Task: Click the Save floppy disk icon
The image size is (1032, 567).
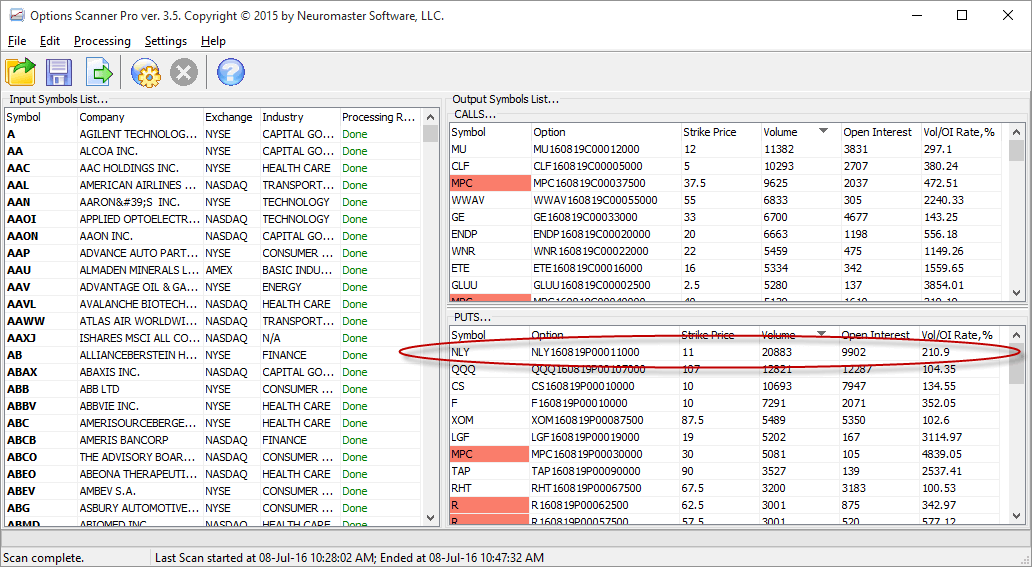Action: [x=59, y=72]
